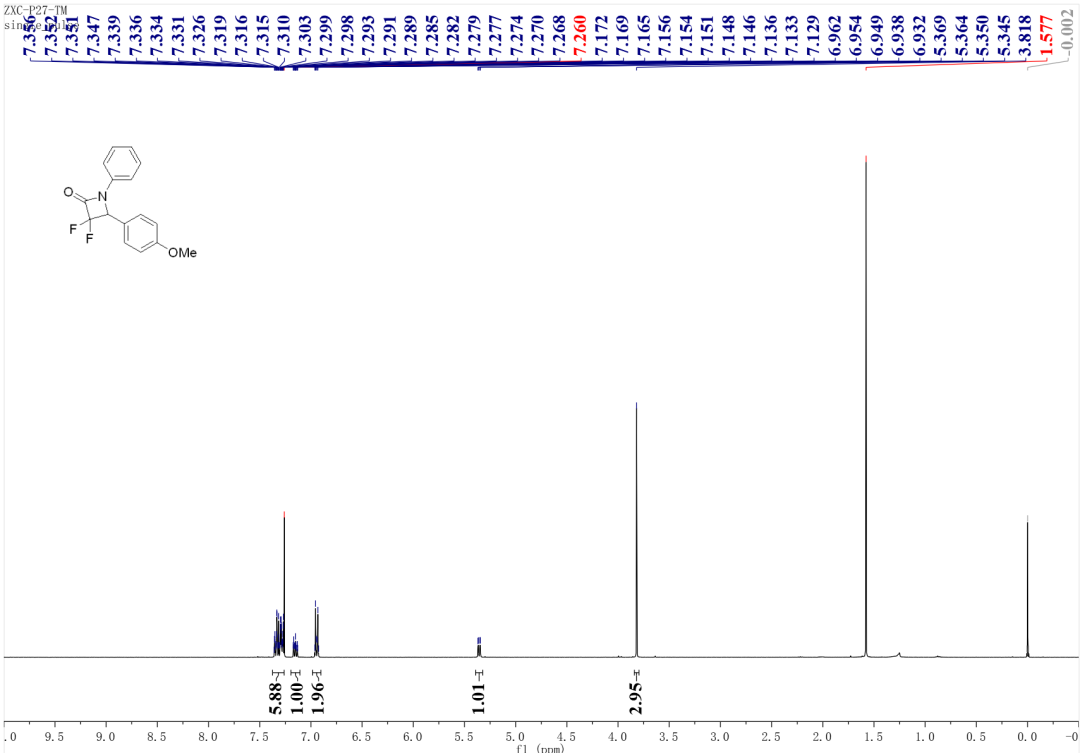Select the 7.172 peak label
The height and width of the screenshot is (753, 1080).
[602, 36]
